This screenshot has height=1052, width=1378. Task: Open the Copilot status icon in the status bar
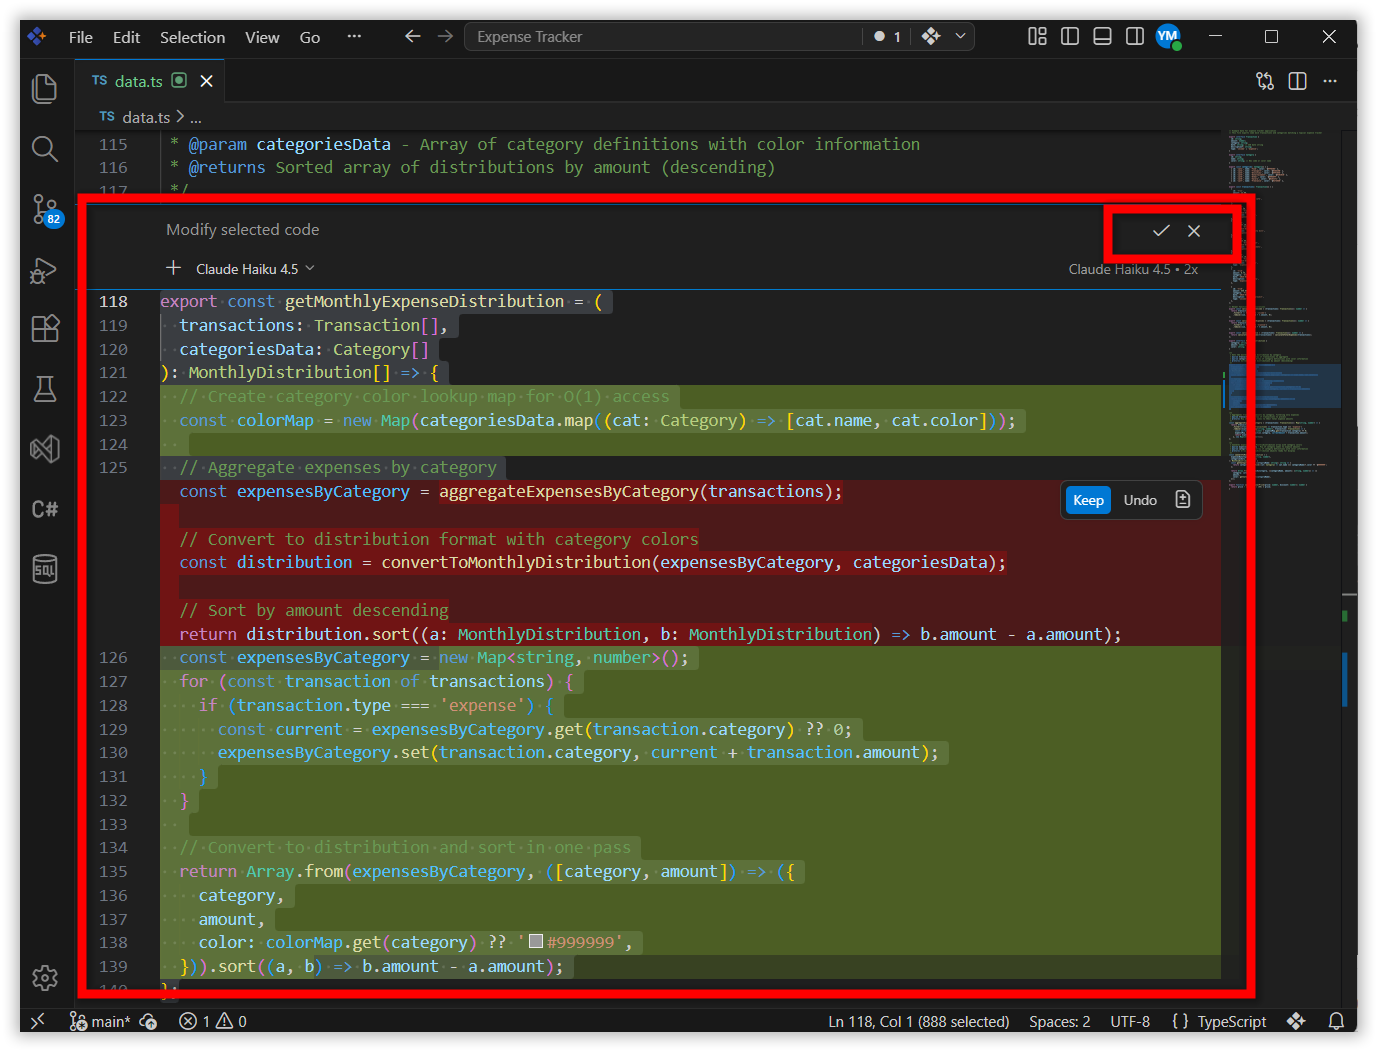1296,1021
